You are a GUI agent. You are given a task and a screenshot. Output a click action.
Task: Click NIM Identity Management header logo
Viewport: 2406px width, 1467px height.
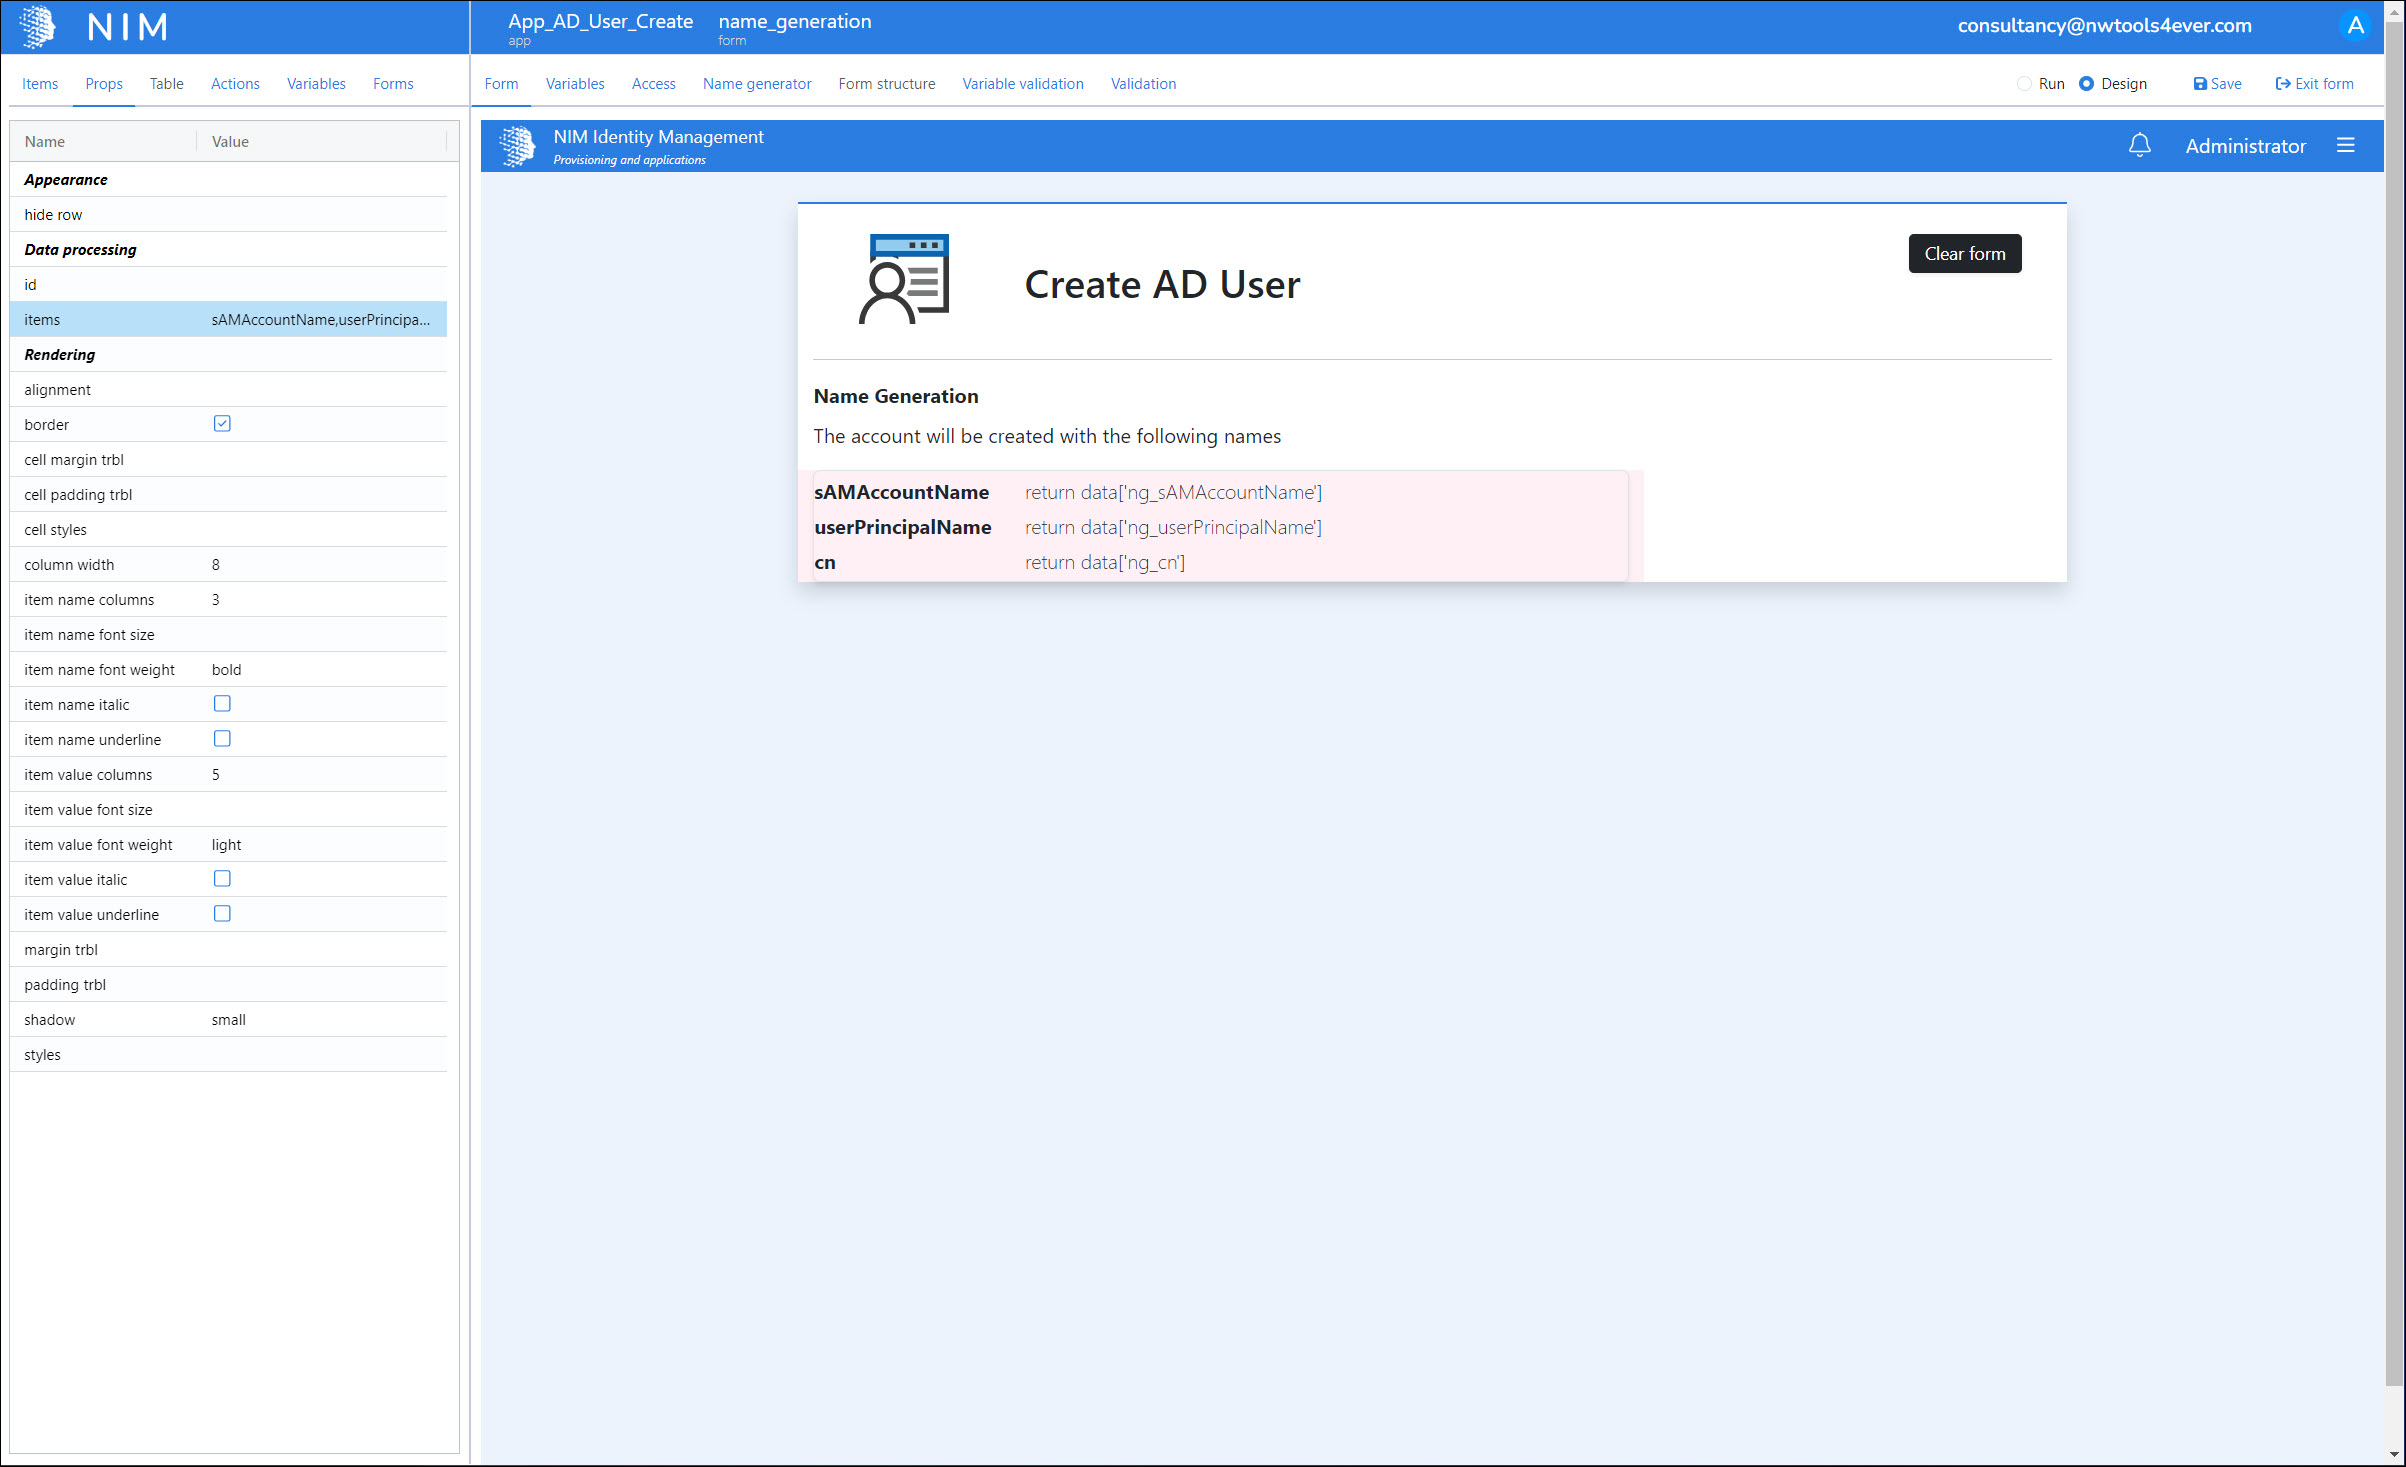pos(517,146)
